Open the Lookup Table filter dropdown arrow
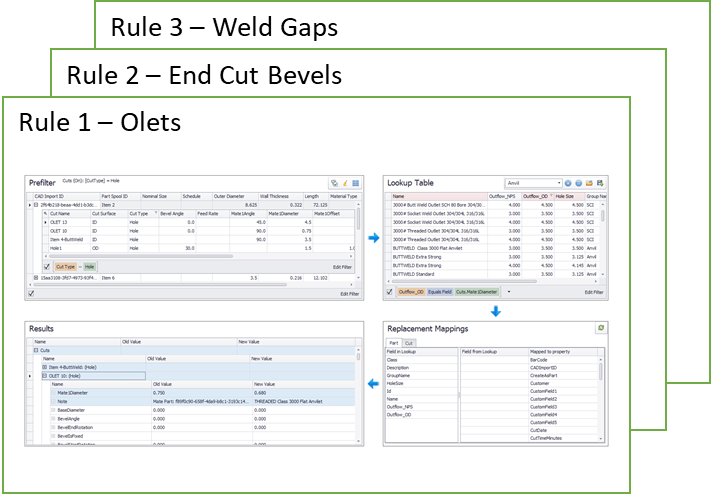Screen dimensions: 711x494 click(509, 292)
